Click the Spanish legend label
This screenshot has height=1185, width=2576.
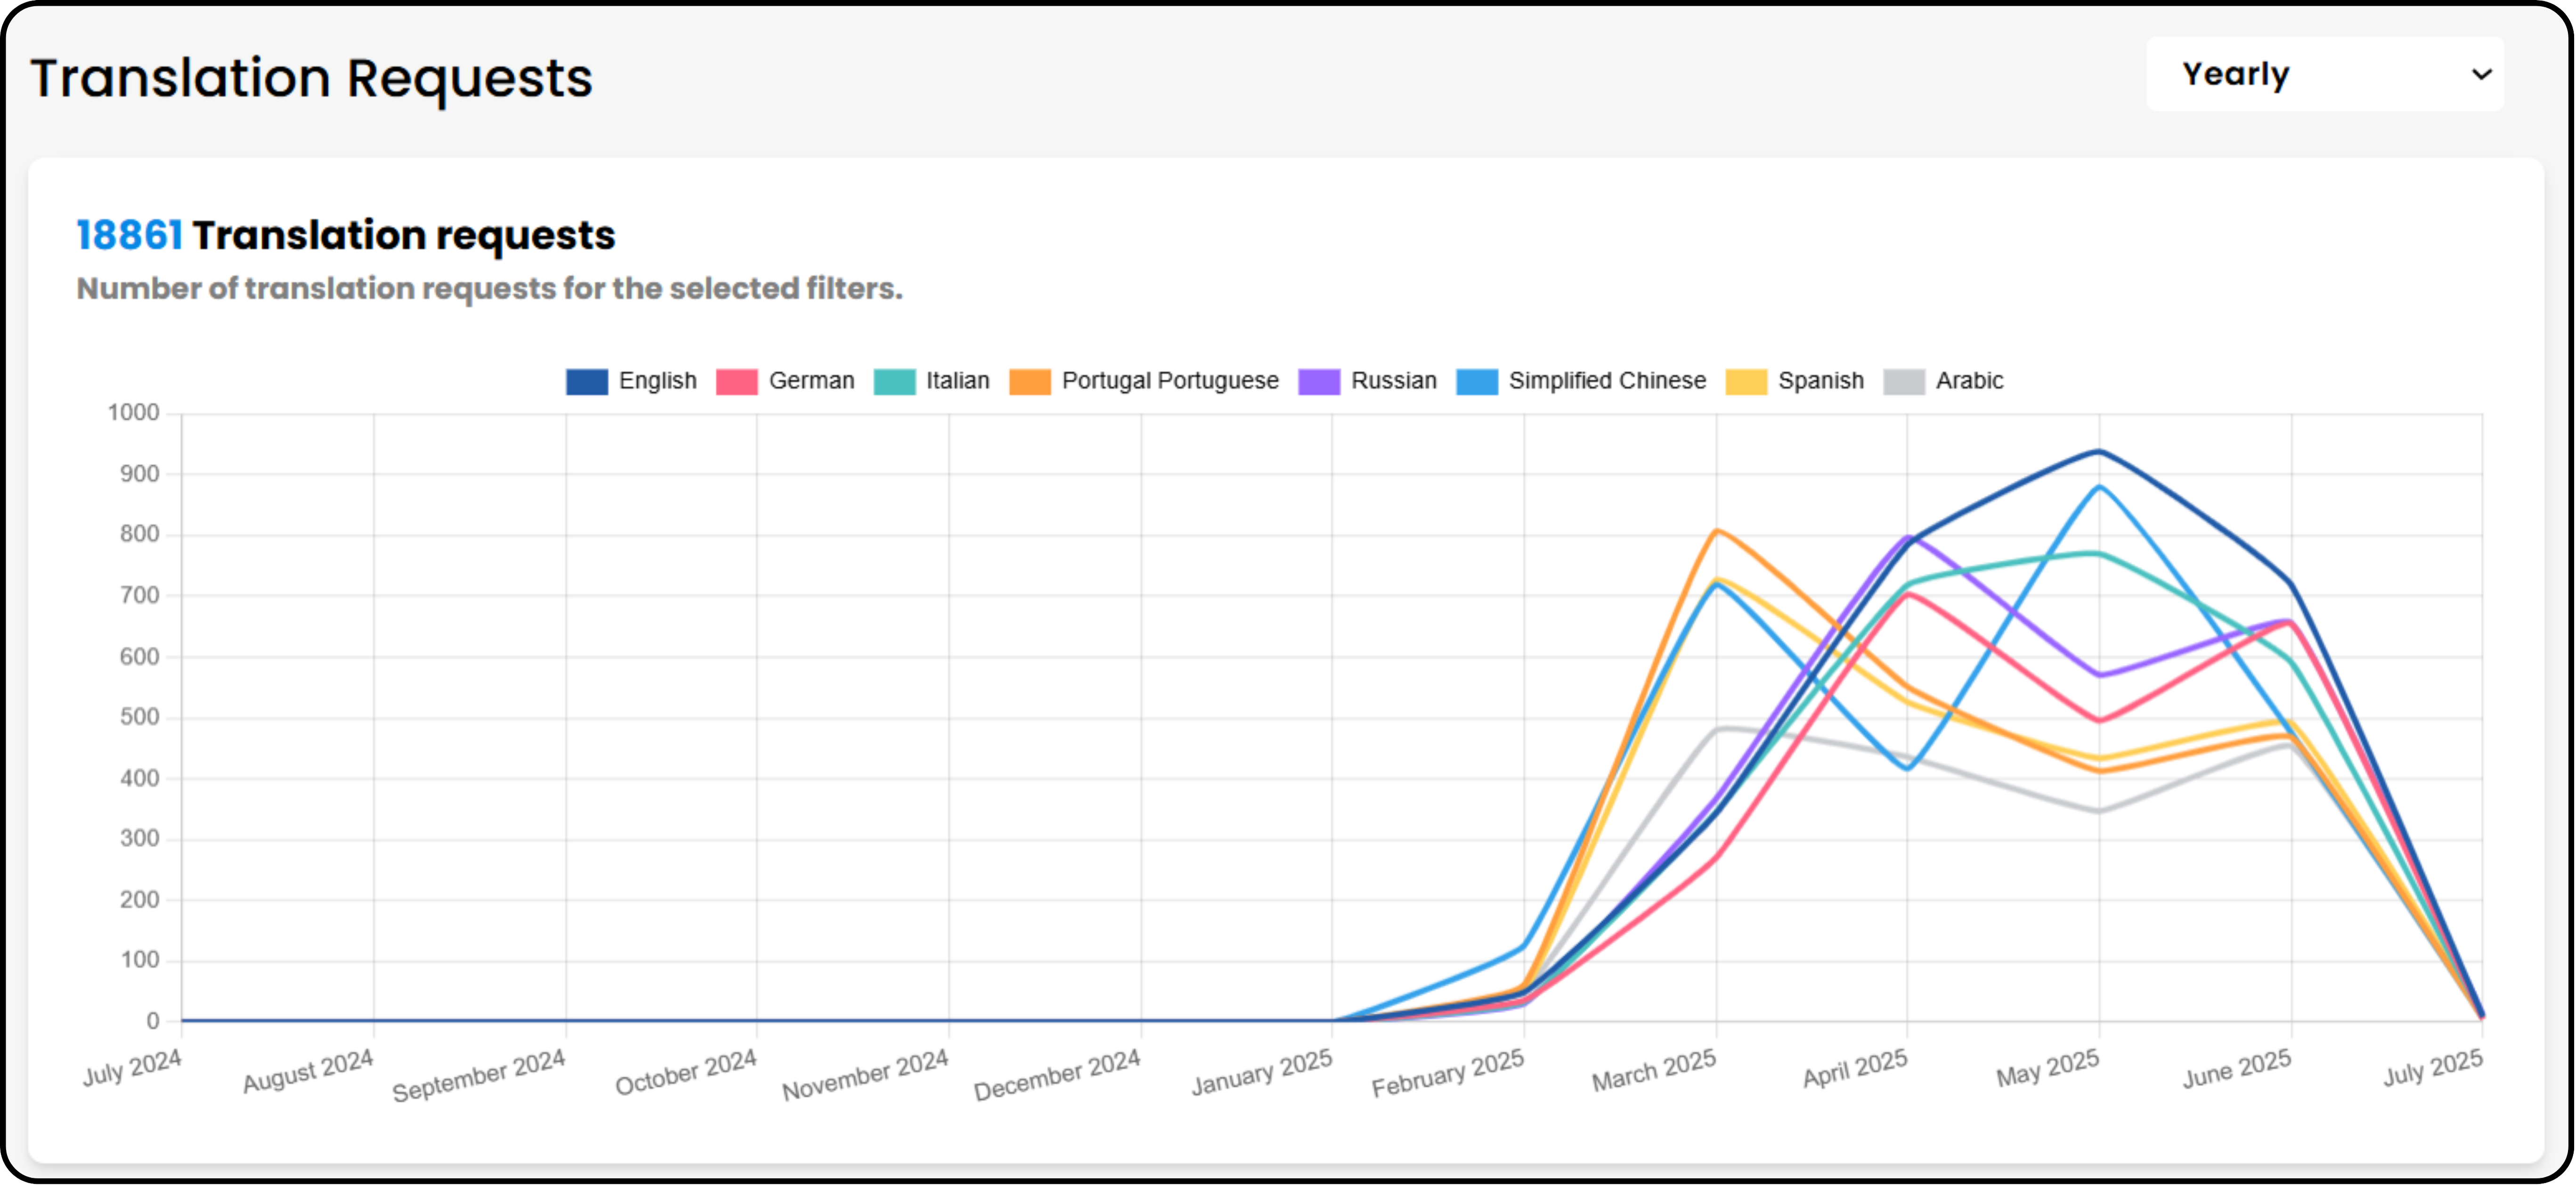(x=1820, y=381)
